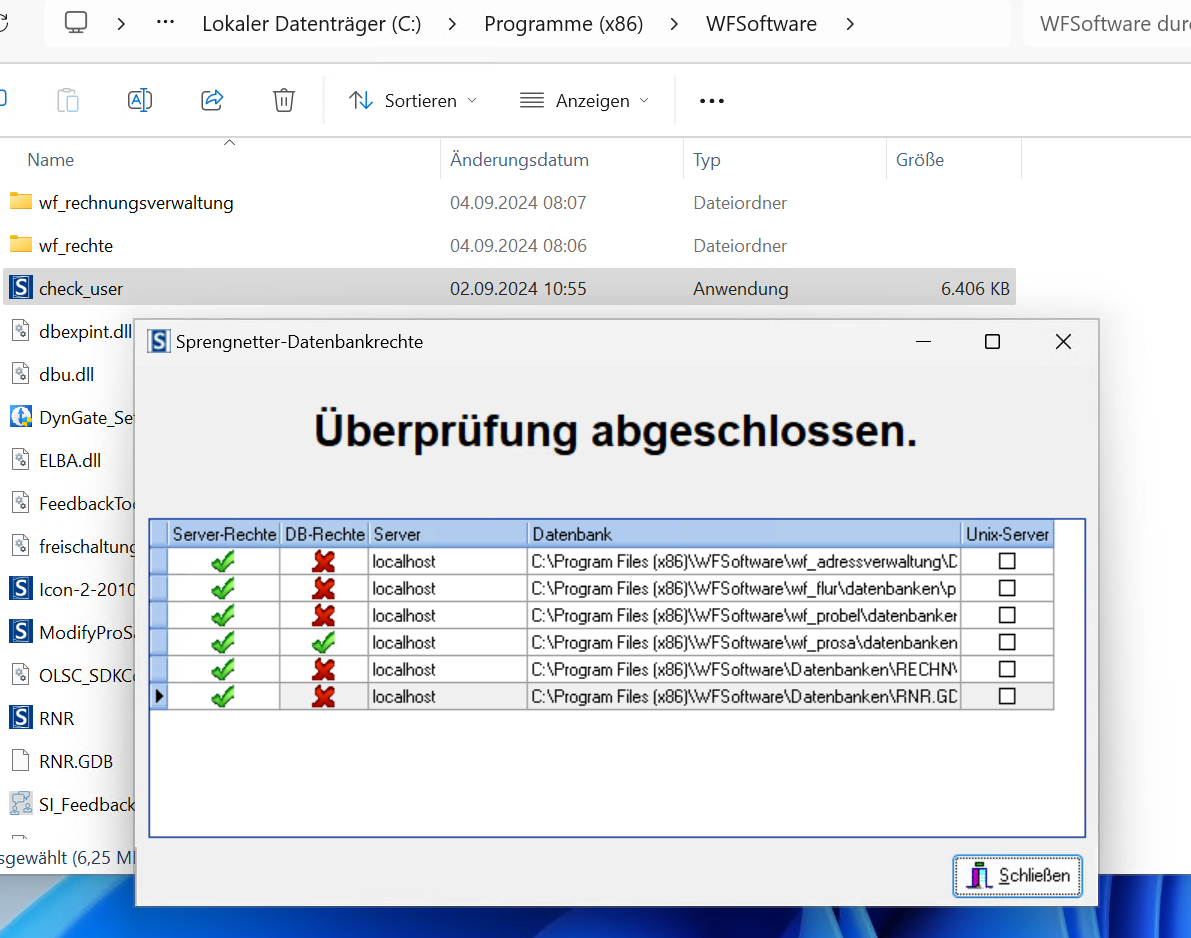Click the DynGate_Se application icon
Screen dimensions: 1191x938
tap(21, 417)
